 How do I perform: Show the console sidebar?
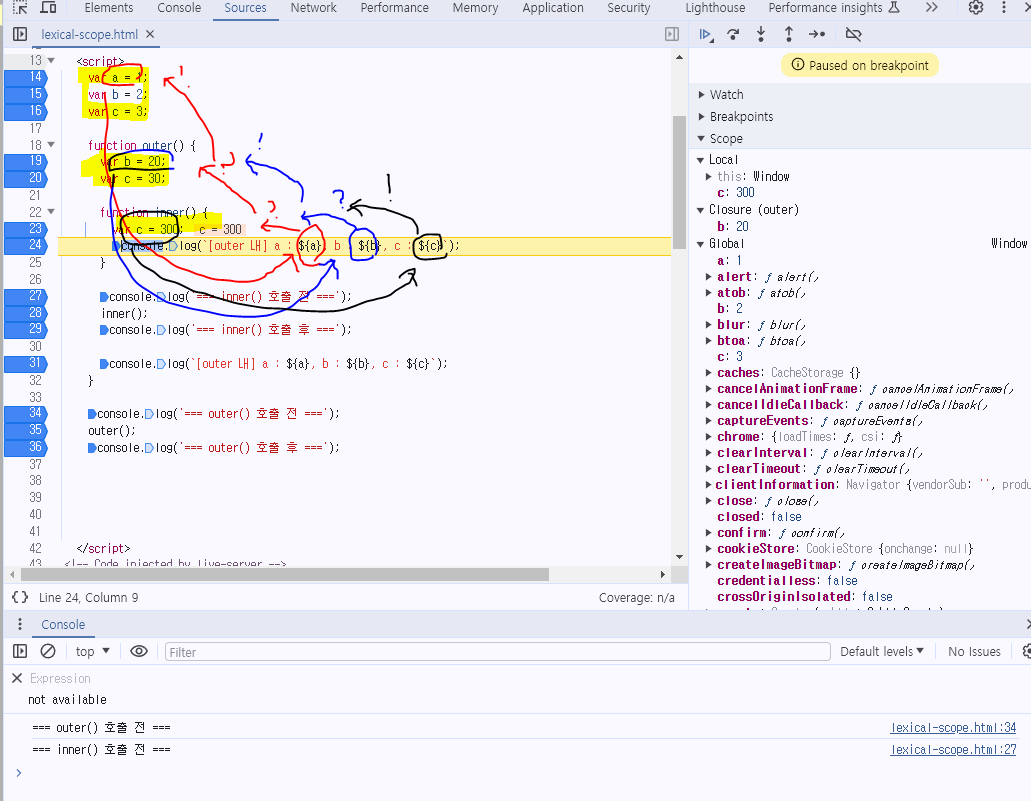click(20, 651)
